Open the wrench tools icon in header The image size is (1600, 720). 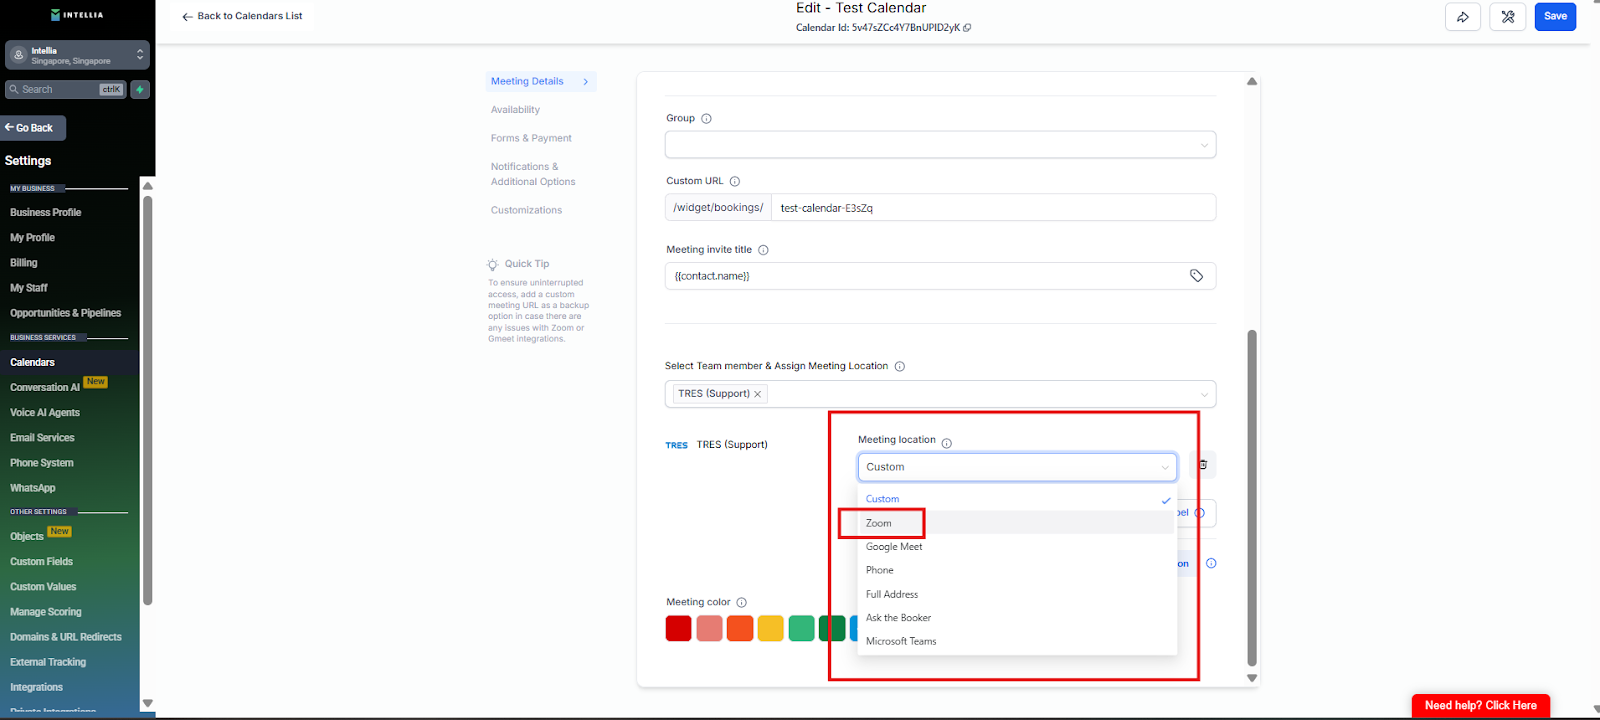pos(1508,17)
